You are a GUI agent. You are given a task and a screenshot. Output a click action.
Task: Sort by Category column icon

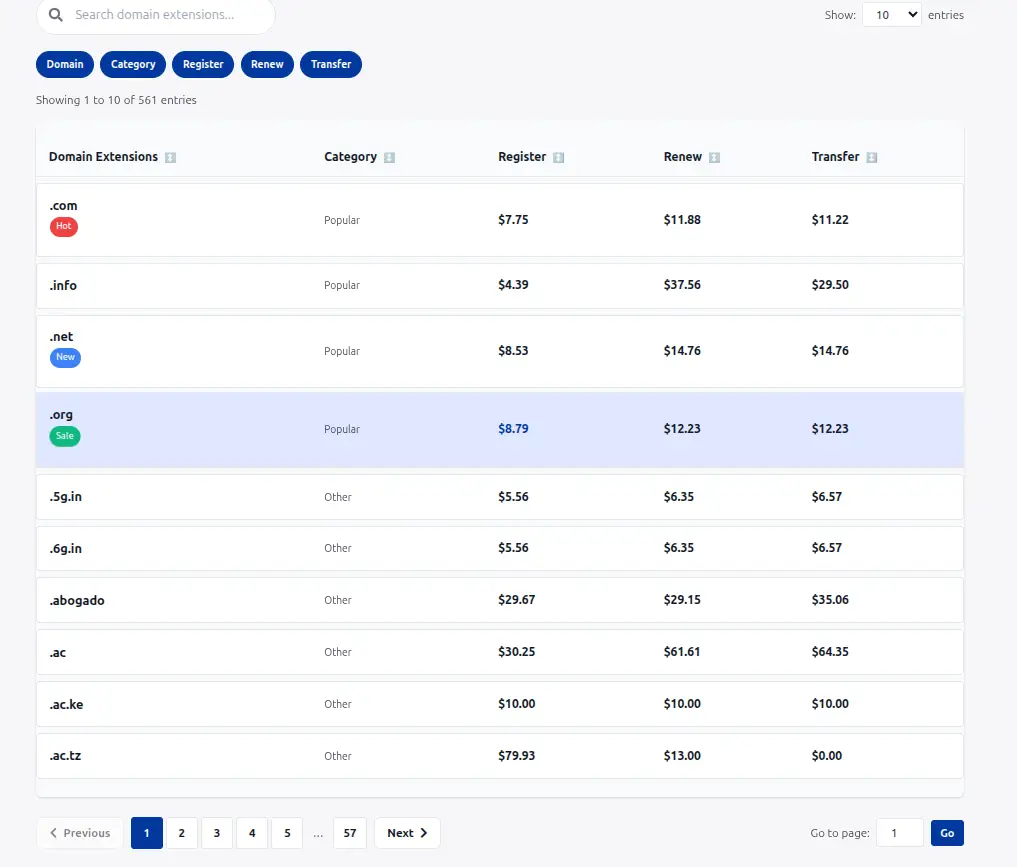pyautogui.click(x=389, y=158)
